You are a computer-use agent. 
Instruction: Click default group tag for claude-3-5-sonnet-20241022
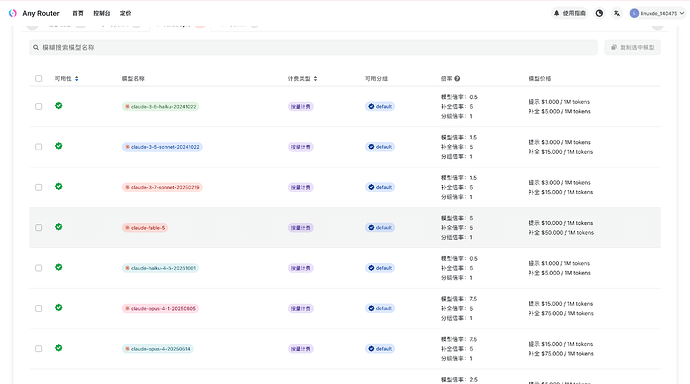[x=380, y=147]
